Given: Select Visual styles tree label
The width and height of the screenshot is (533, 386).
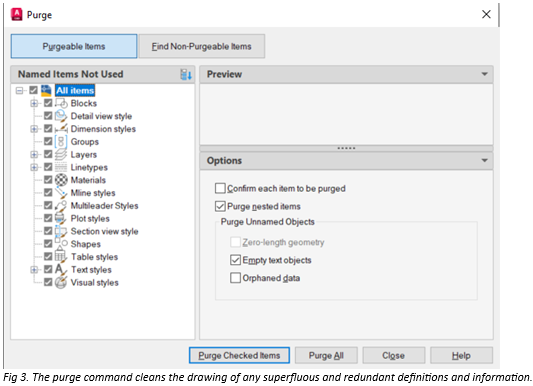Looking at the screenshot, I should (x=94, y=282).
